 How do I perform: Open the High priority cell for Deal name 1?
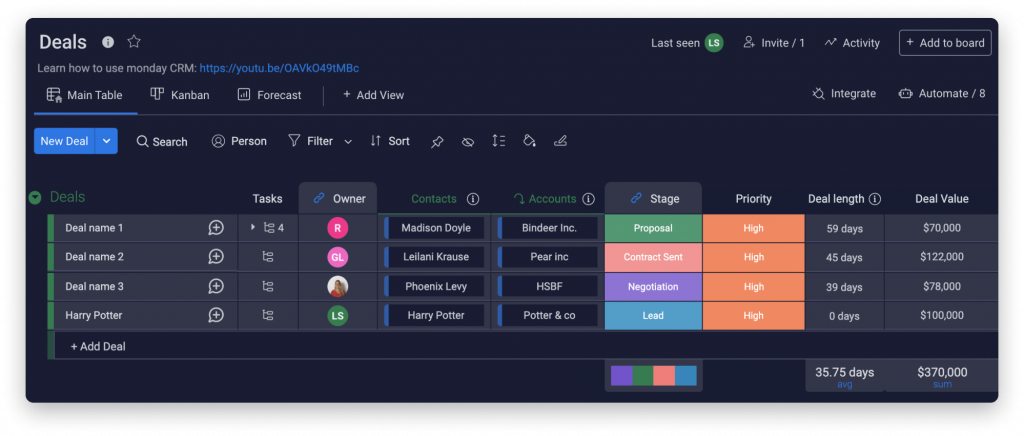tap(754, 228)
